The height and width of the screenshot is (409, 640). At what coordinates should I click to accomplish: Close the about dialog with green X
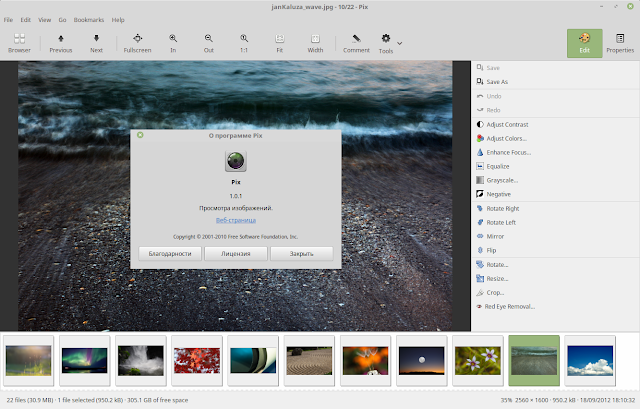[140, 135]
